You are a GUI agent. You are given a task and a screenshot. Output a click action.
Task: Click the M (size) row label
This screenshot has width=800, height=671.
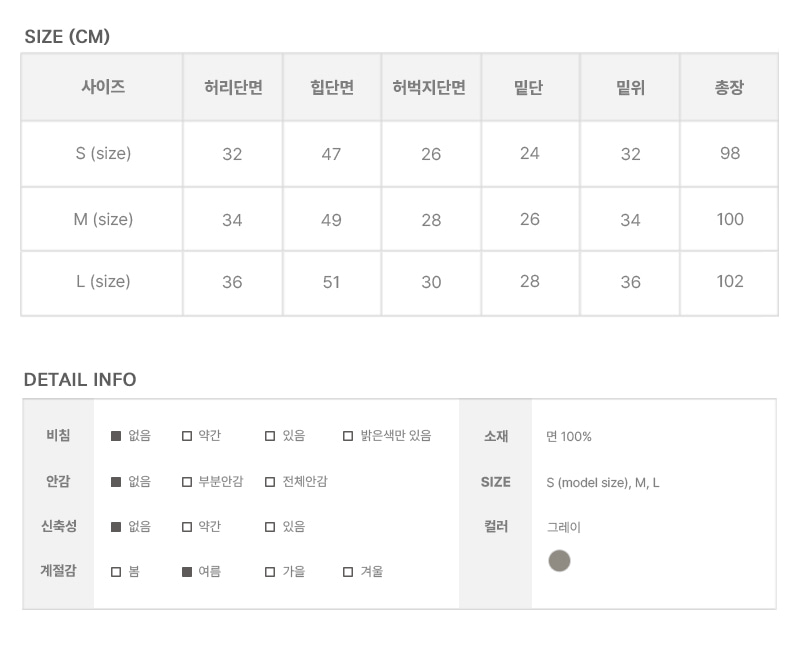pyautogui.click(x=103, y=219)
